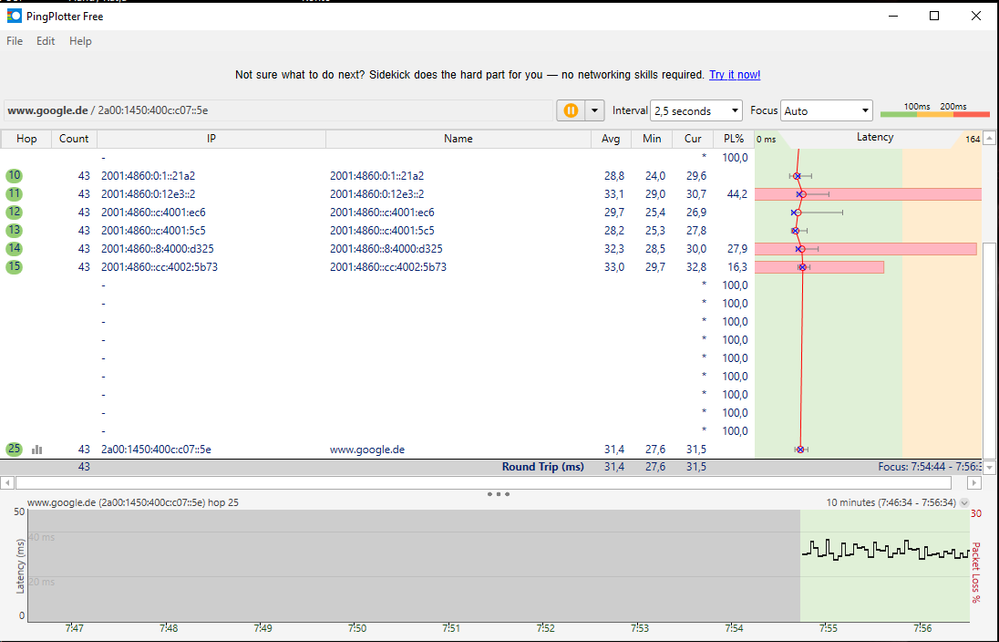This screenshot has height=642, width=999.
Task: Open the File menu
Action: click(15, 41)
